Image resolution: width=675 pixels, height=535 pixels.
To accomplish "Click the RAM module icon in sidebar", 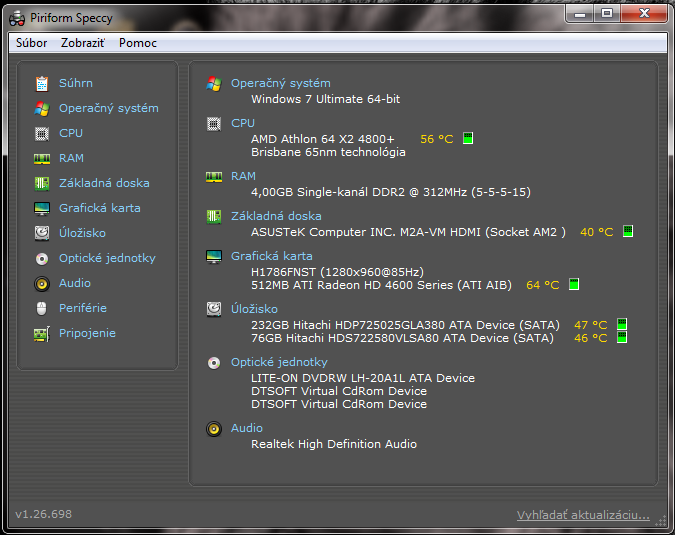I will pos(42,159).
